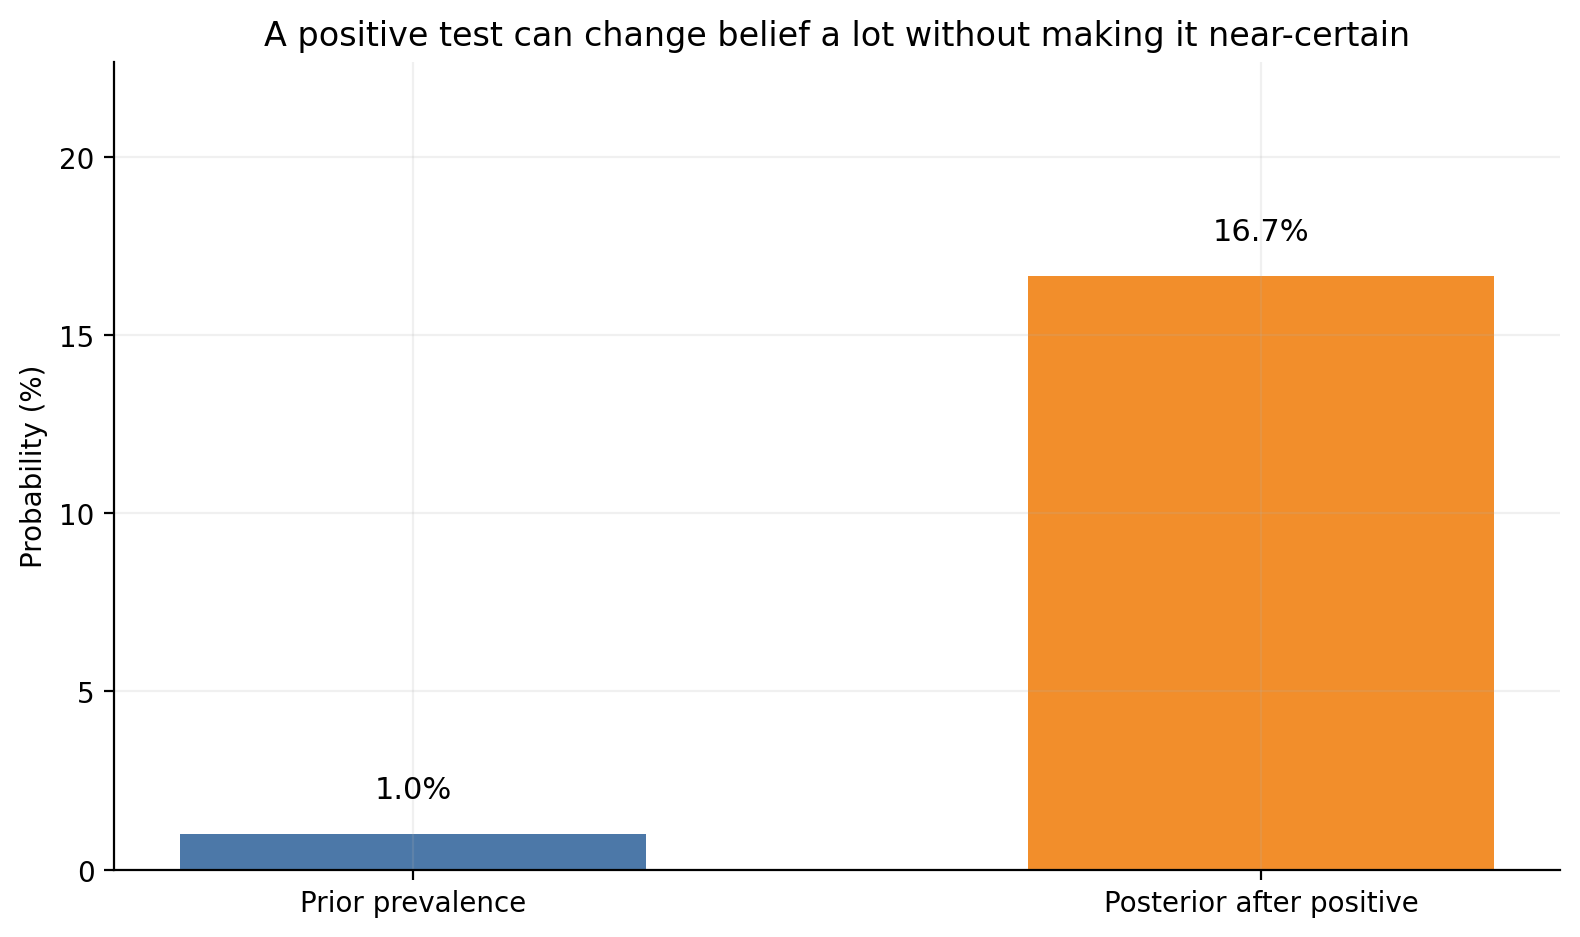Click the "Prior prevalence" x-axis label
The image size is (1580, 937).
pyautogui.click(x=412, y=903)
